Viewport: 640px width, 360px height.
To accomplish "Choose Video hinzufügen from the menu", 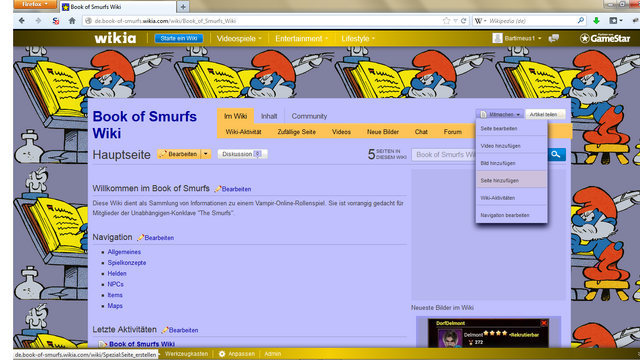I will coord(511,146).
